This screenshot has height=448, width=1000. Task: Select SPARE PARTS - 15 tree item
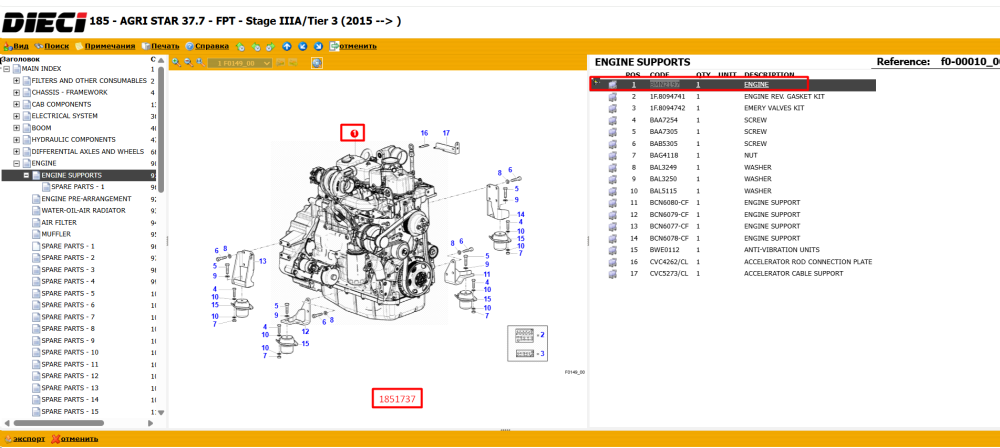pyautogui.click(x=70, y=411)
